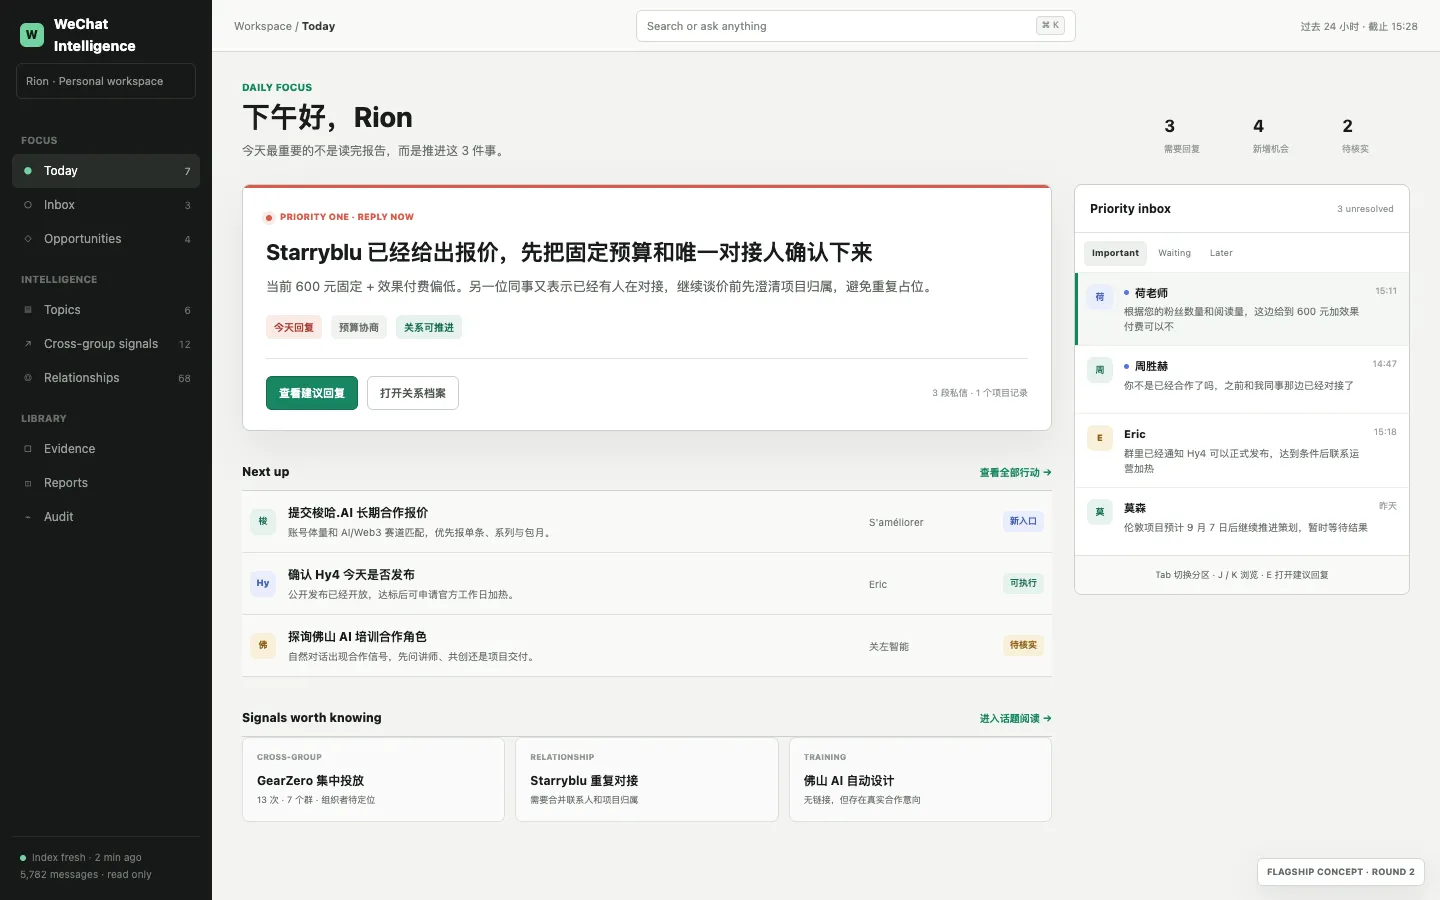This screenshot has width=1440, height=900.
Task: Open the Rion · Personal workspace switcher
Action: pyautogui.click(x=106, y=81)
